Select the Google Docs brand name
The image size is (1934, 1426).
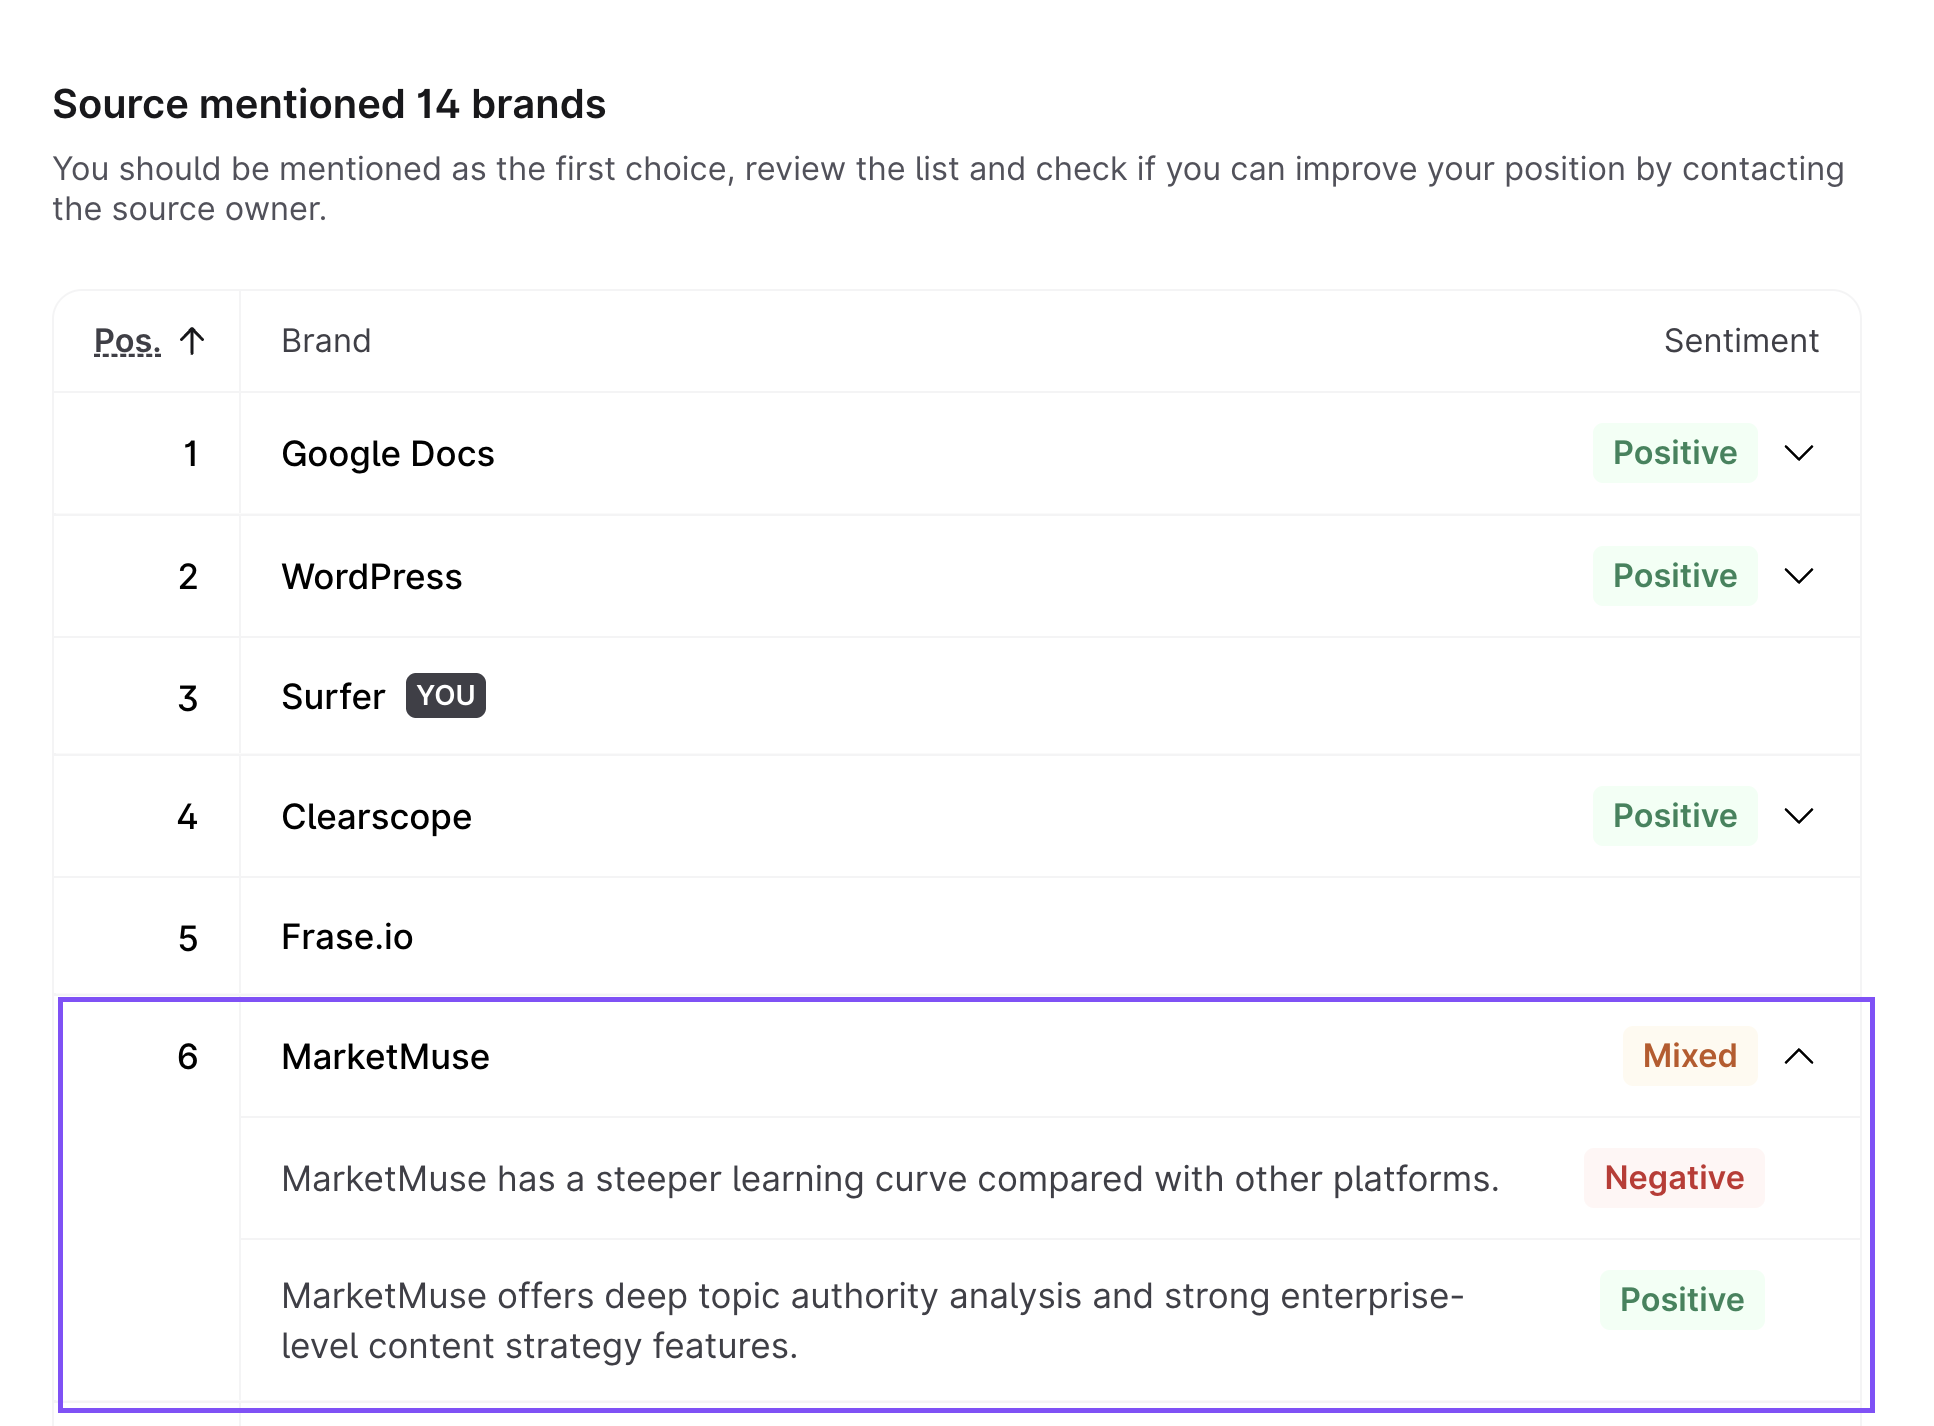coord(388,454)
